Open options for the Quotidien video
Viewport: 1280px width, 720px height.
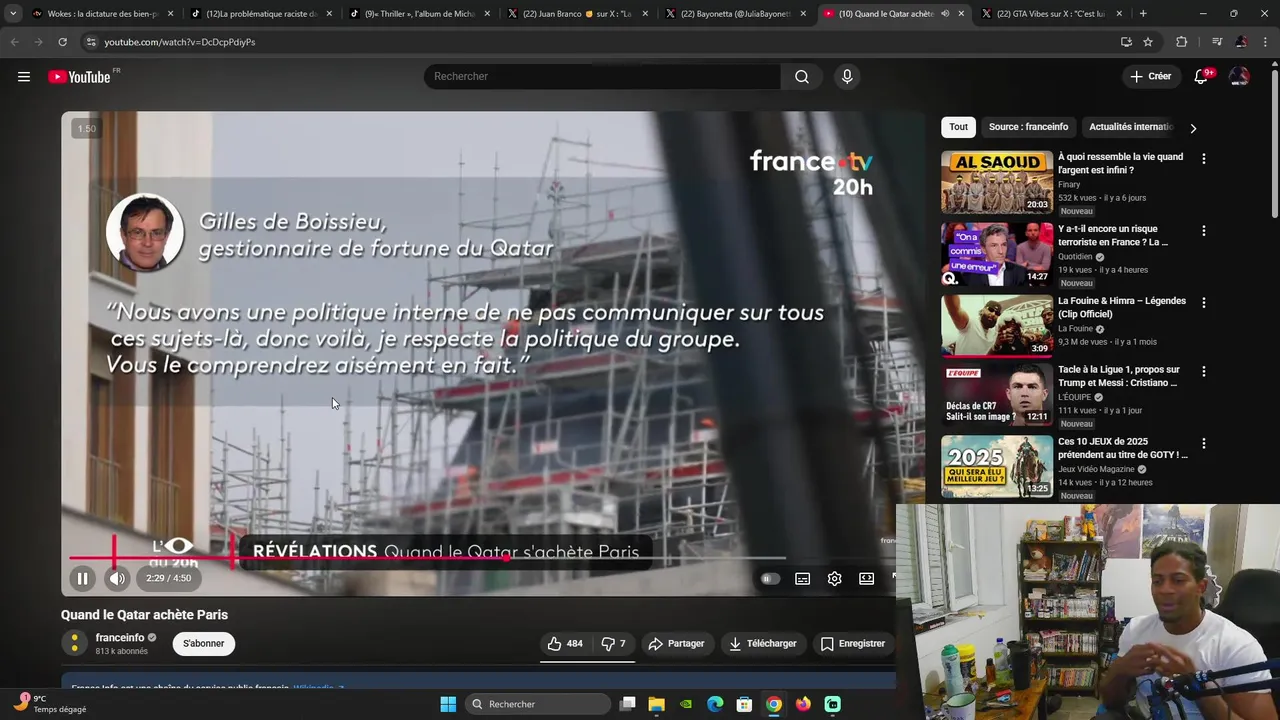coord(1203,231)
